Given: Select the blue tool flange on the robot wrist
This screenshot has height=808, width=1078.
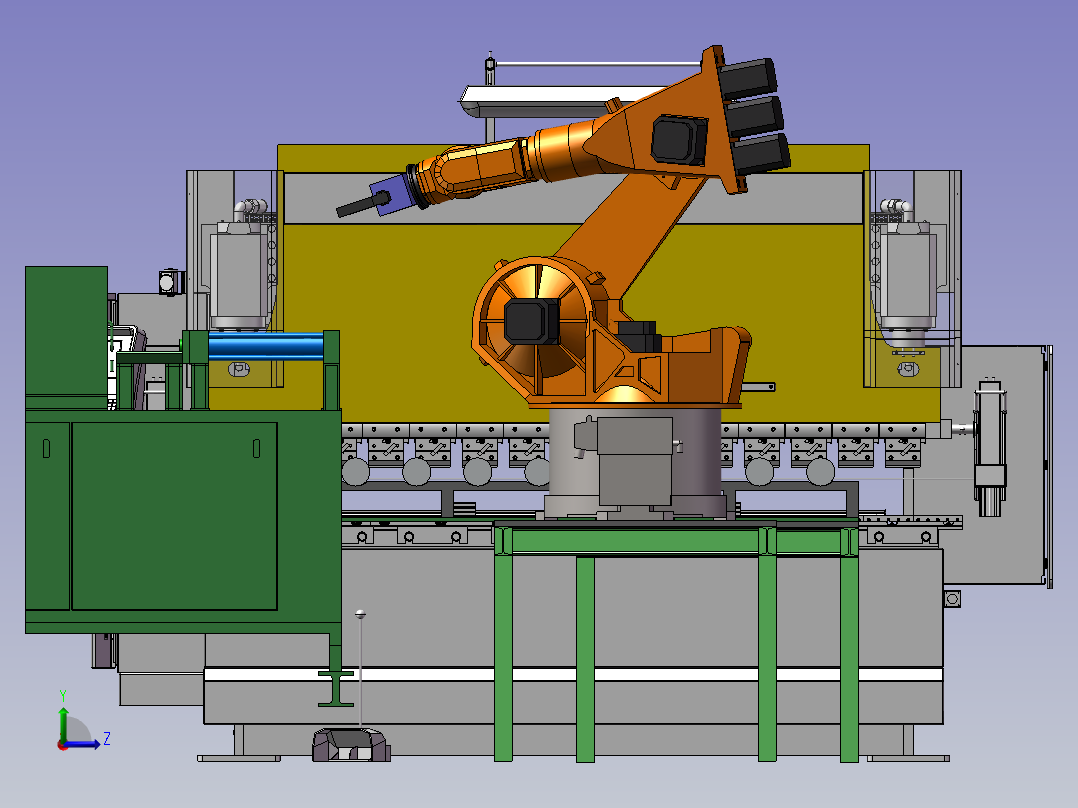Looking at the screenshot, I should point(392,195).
